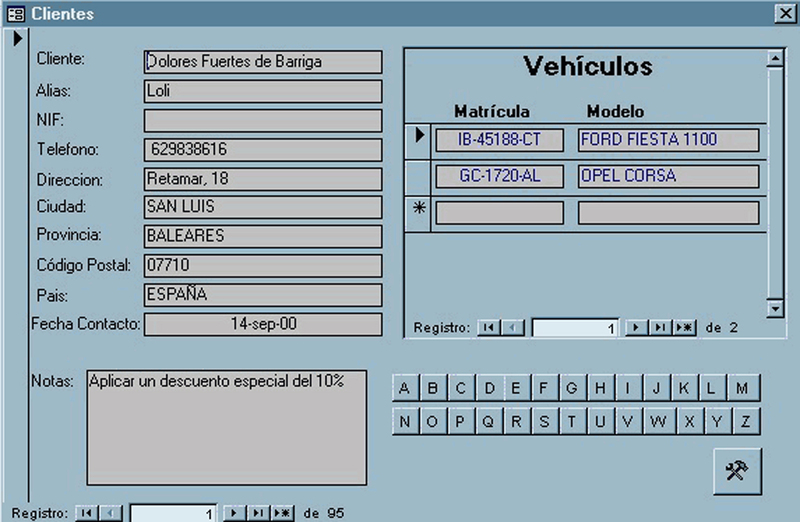Go to last Vehículos record
The image size is (800, 522).
(660, 328)
